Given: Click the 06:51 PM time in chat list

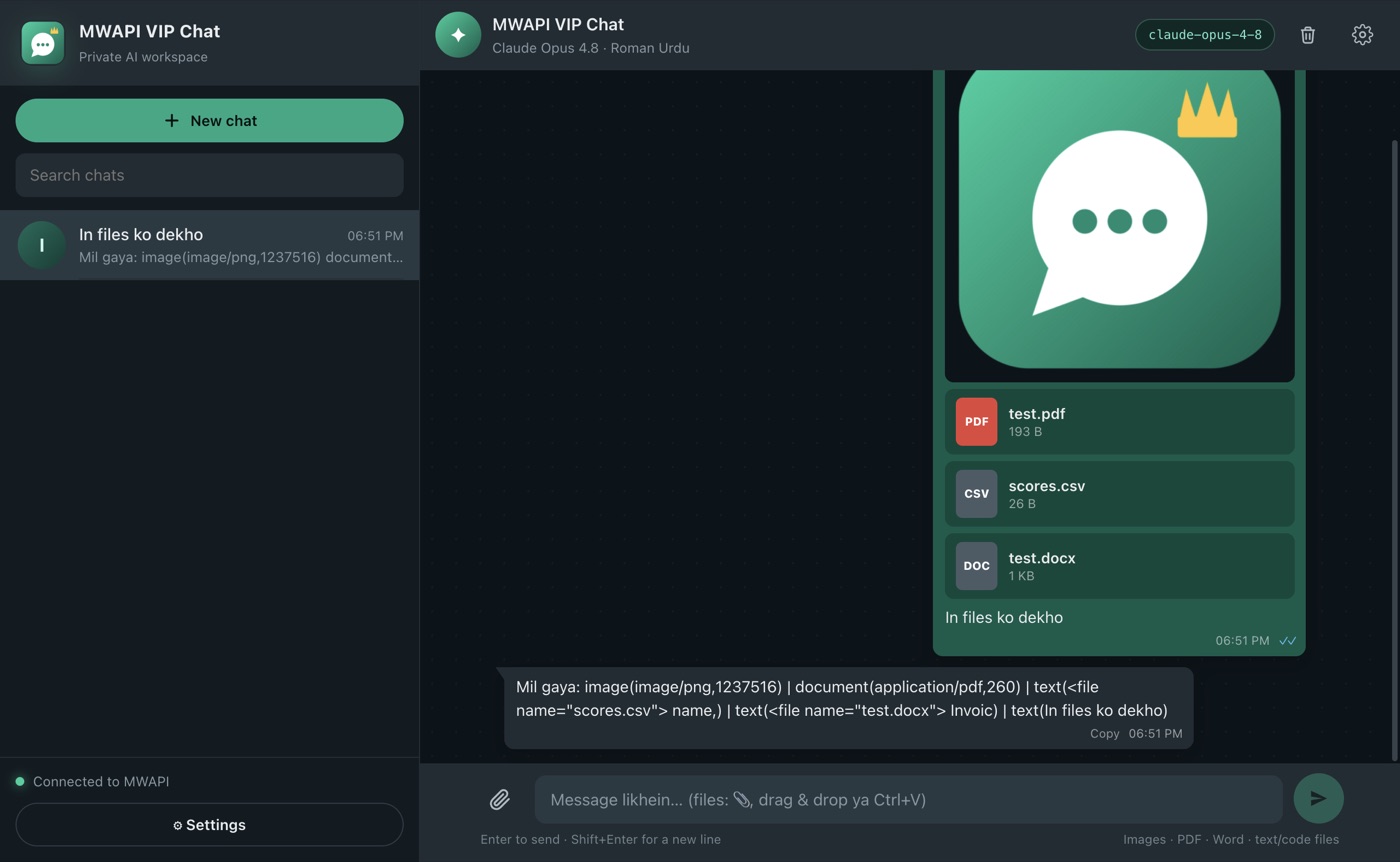Looking at the screenshot, I should coord(375,236).
